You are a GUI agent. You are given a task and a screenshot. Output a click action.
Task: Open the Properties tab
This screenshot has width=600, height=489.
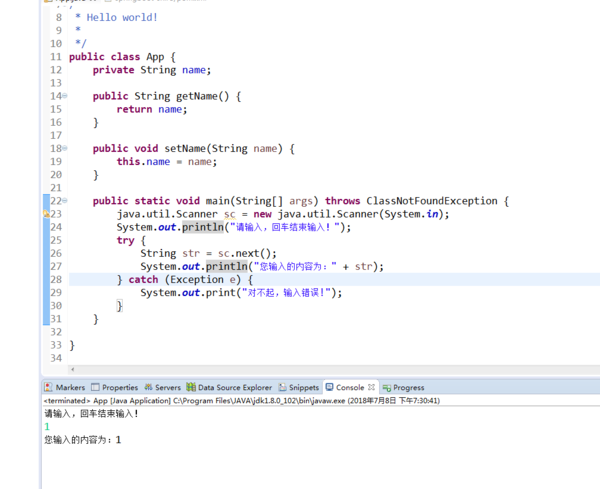click(x=115, y=387)
